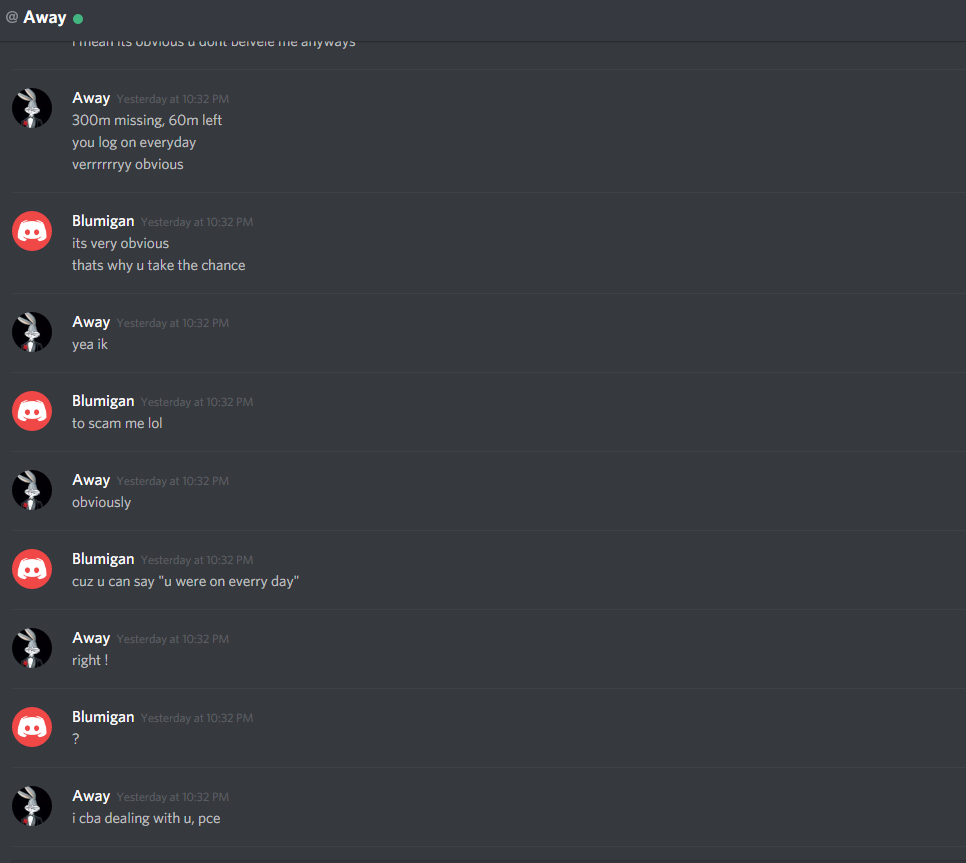
Task: Click Blumigan's avatar beside "its very obvious"
Action: pyautogui.click(x=32, y=231)
